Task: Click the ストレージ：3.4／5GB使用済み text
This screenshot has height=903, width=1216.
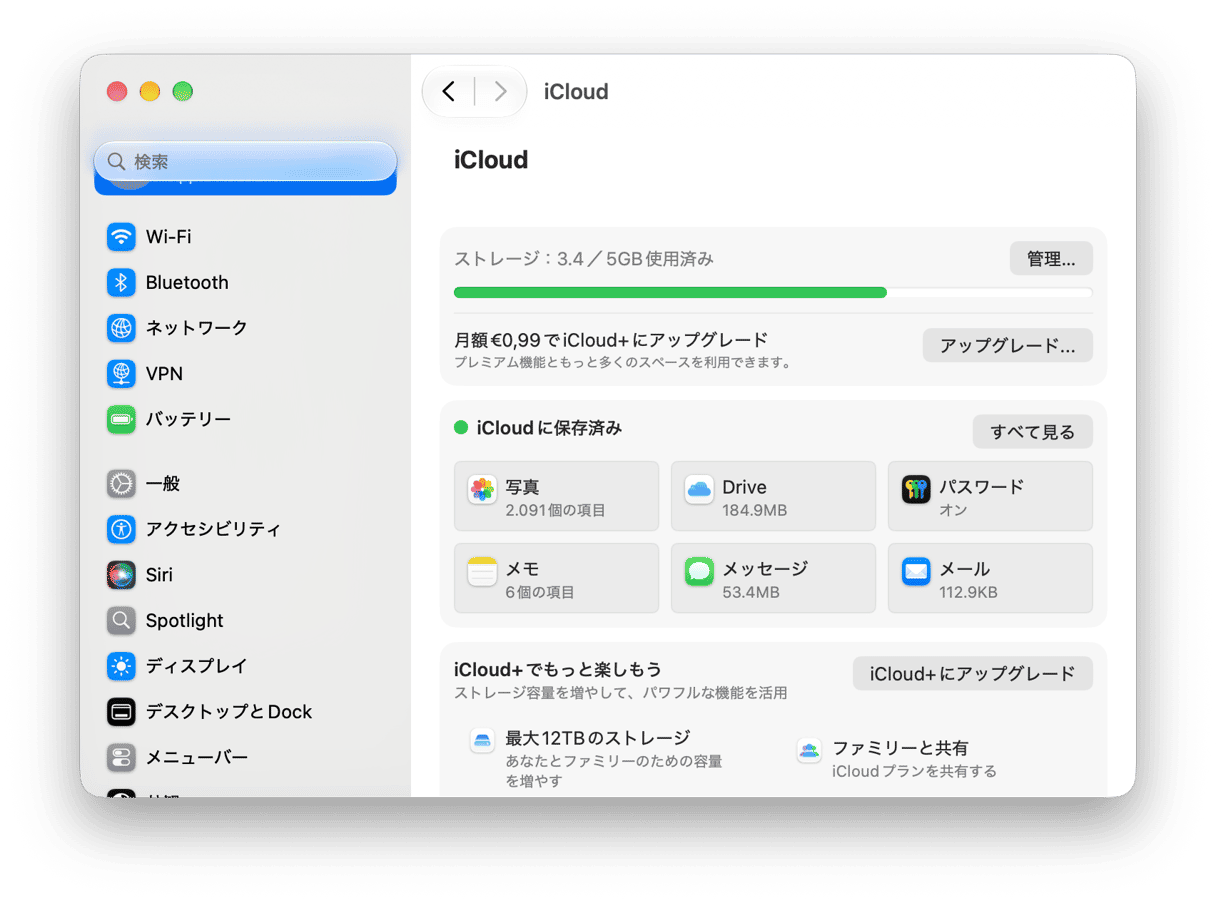Action: point(584,259)
